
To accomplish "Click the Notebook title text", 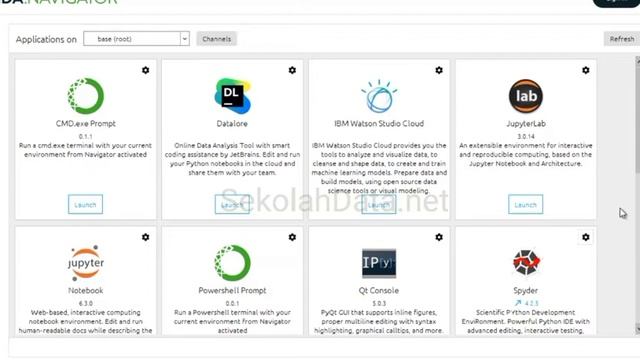I will (x=86, y=291).
